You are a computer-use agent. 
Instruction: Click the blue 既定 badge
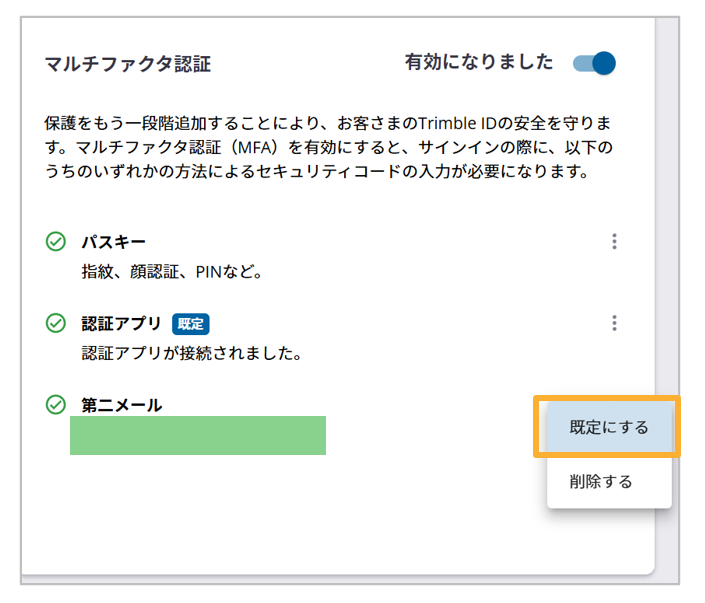(x=190, y=324)
